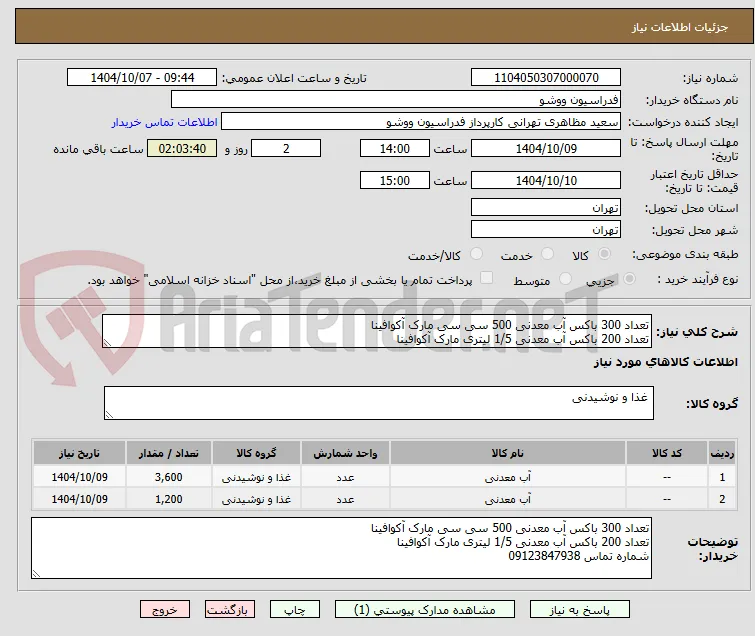Select the متوسط purchase type radio

[565, 279]
